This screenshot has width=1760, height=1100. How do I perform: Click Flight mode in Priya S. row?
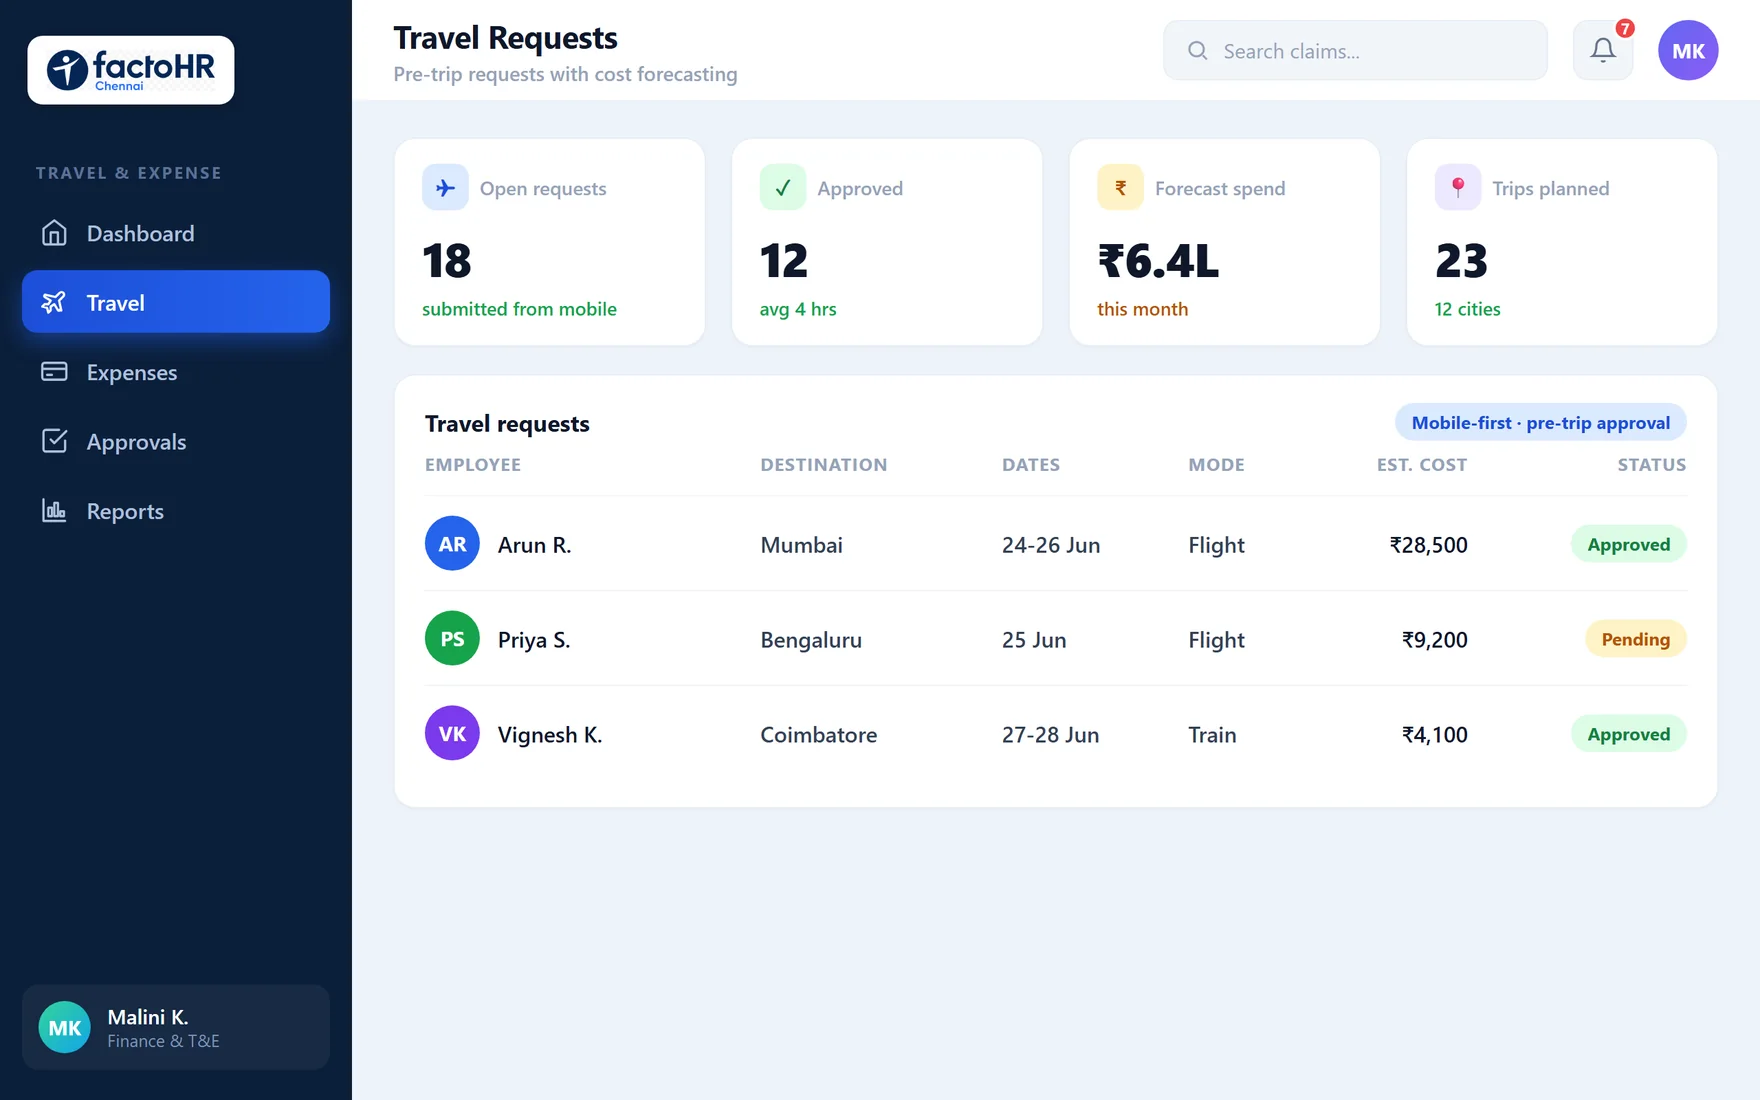tap(1217, 640)
